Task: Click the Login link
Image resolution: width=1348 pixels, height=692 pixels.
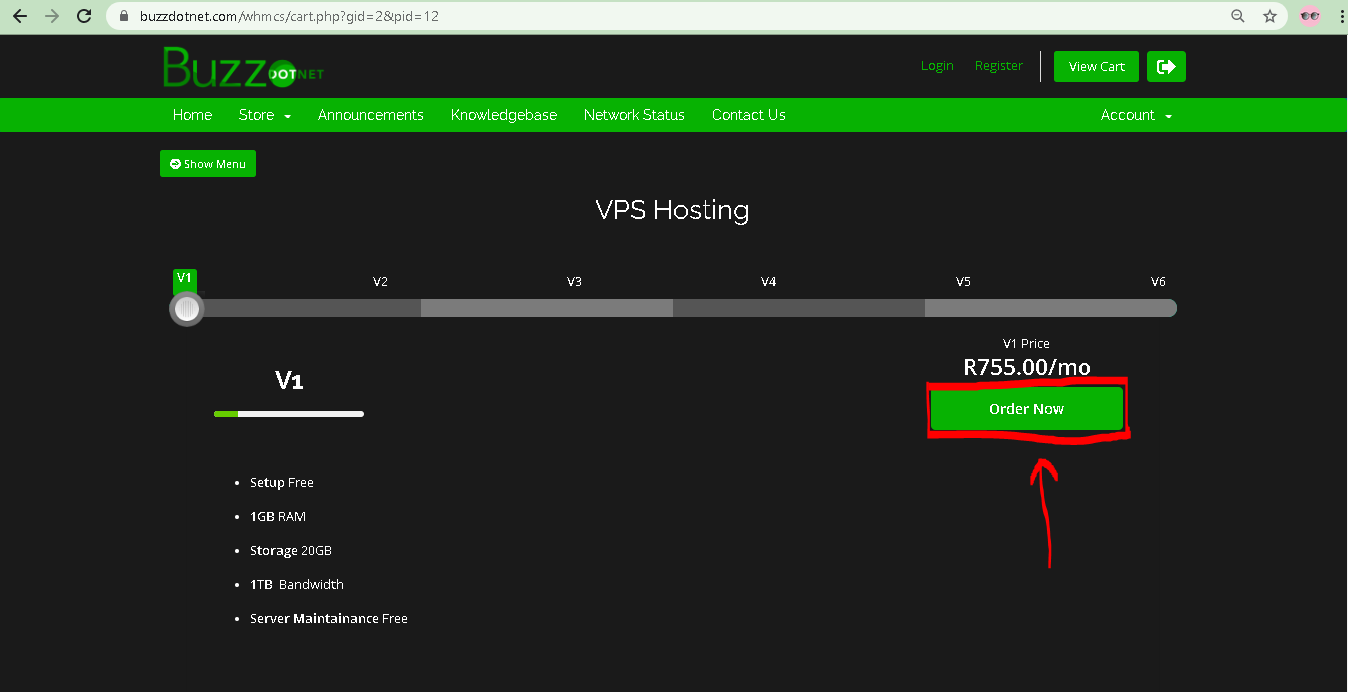Action: pos(937,66)
